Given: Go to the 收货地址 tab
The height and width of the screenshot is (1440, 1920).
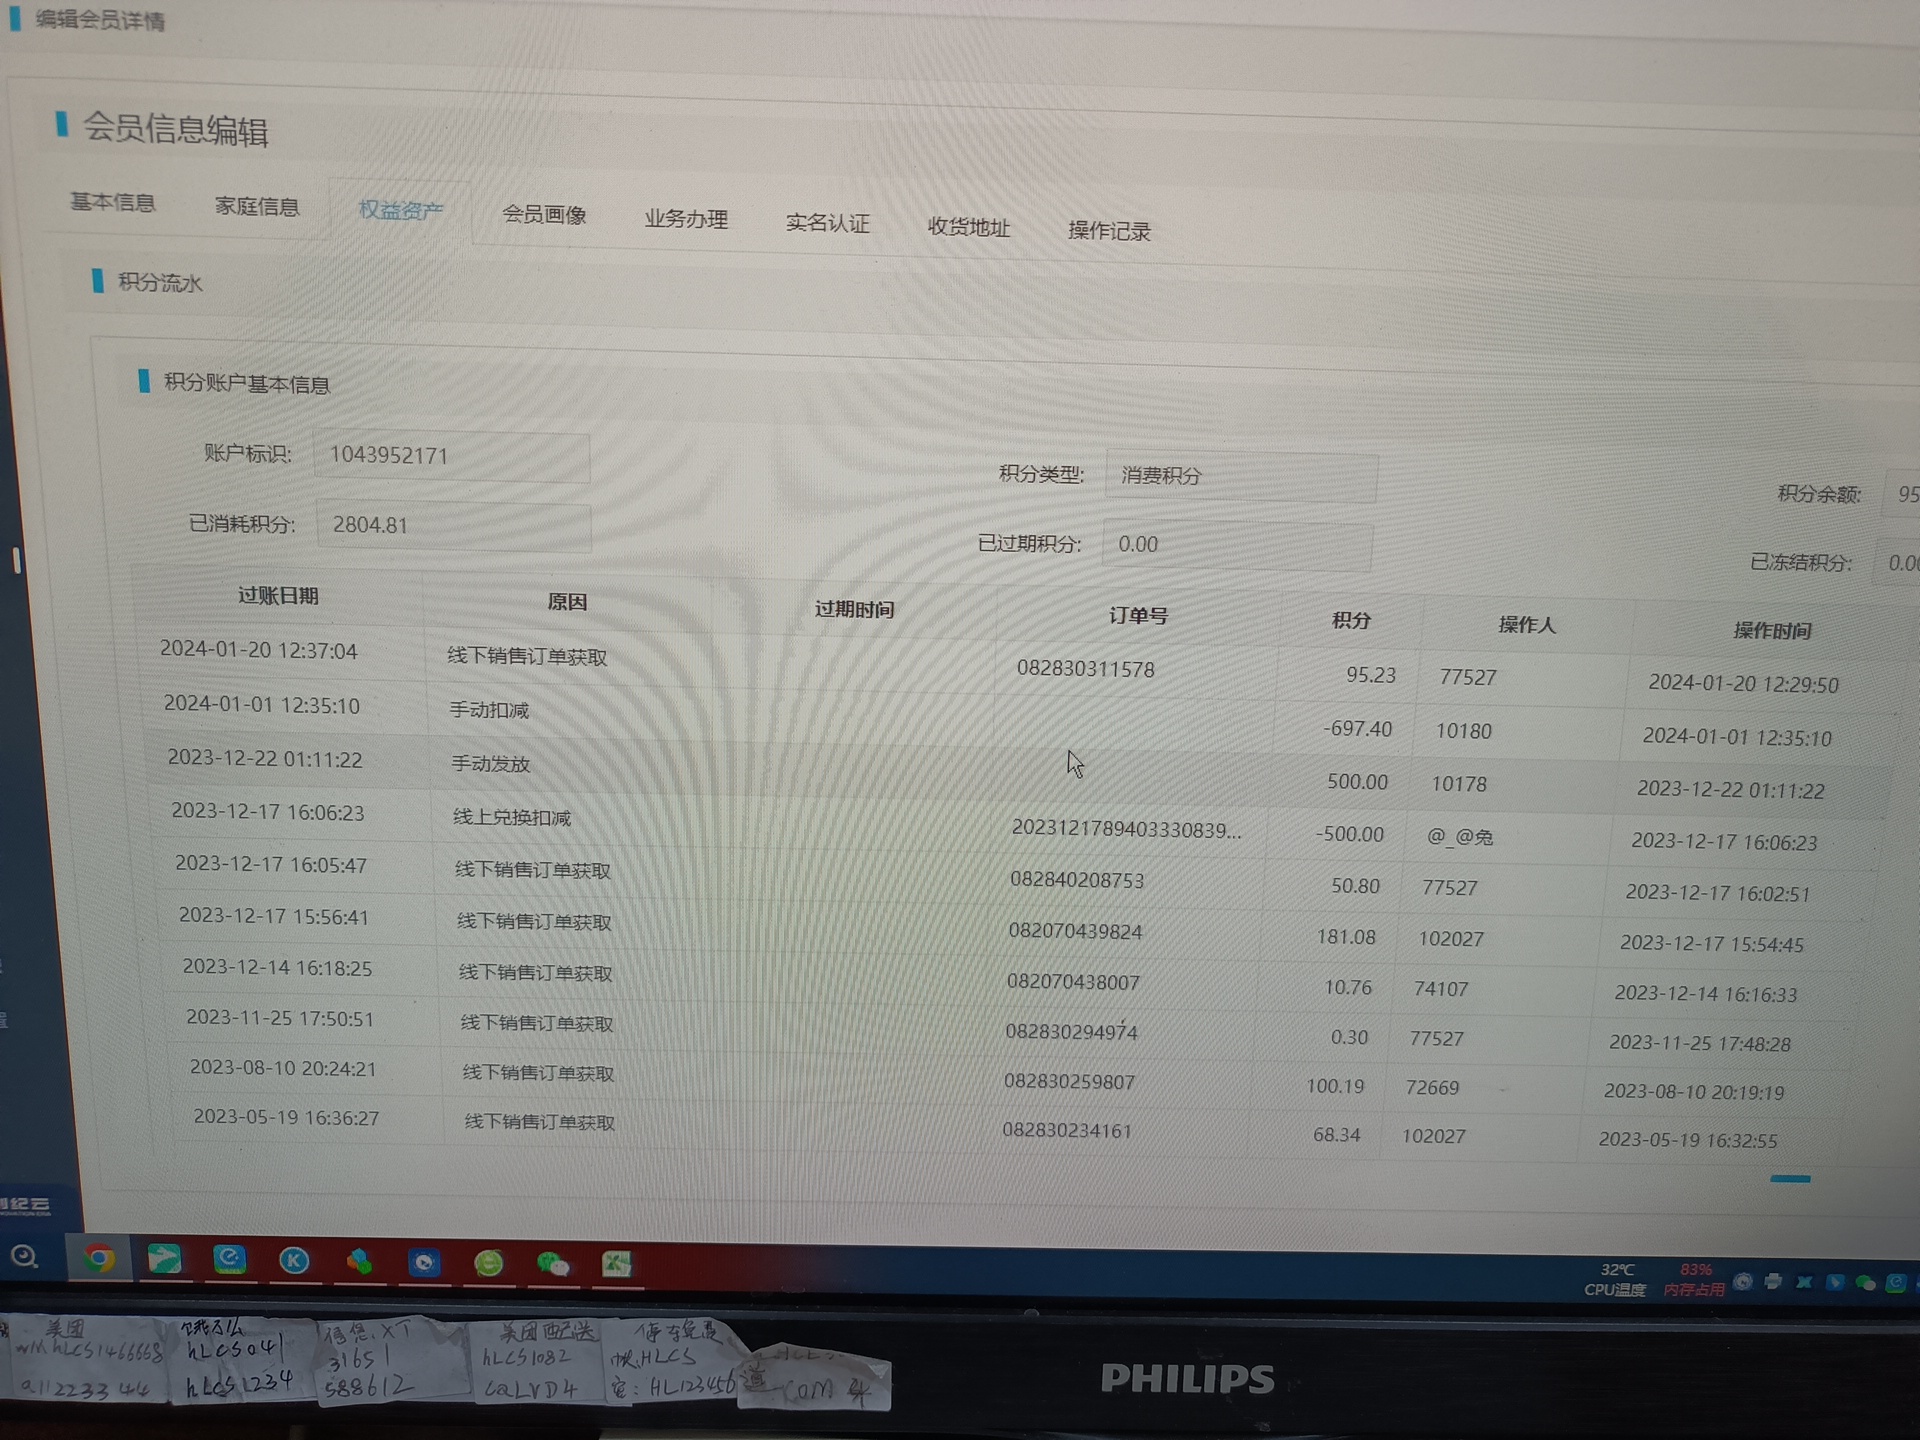Looking at the screenshot, I should coord(968,227).
